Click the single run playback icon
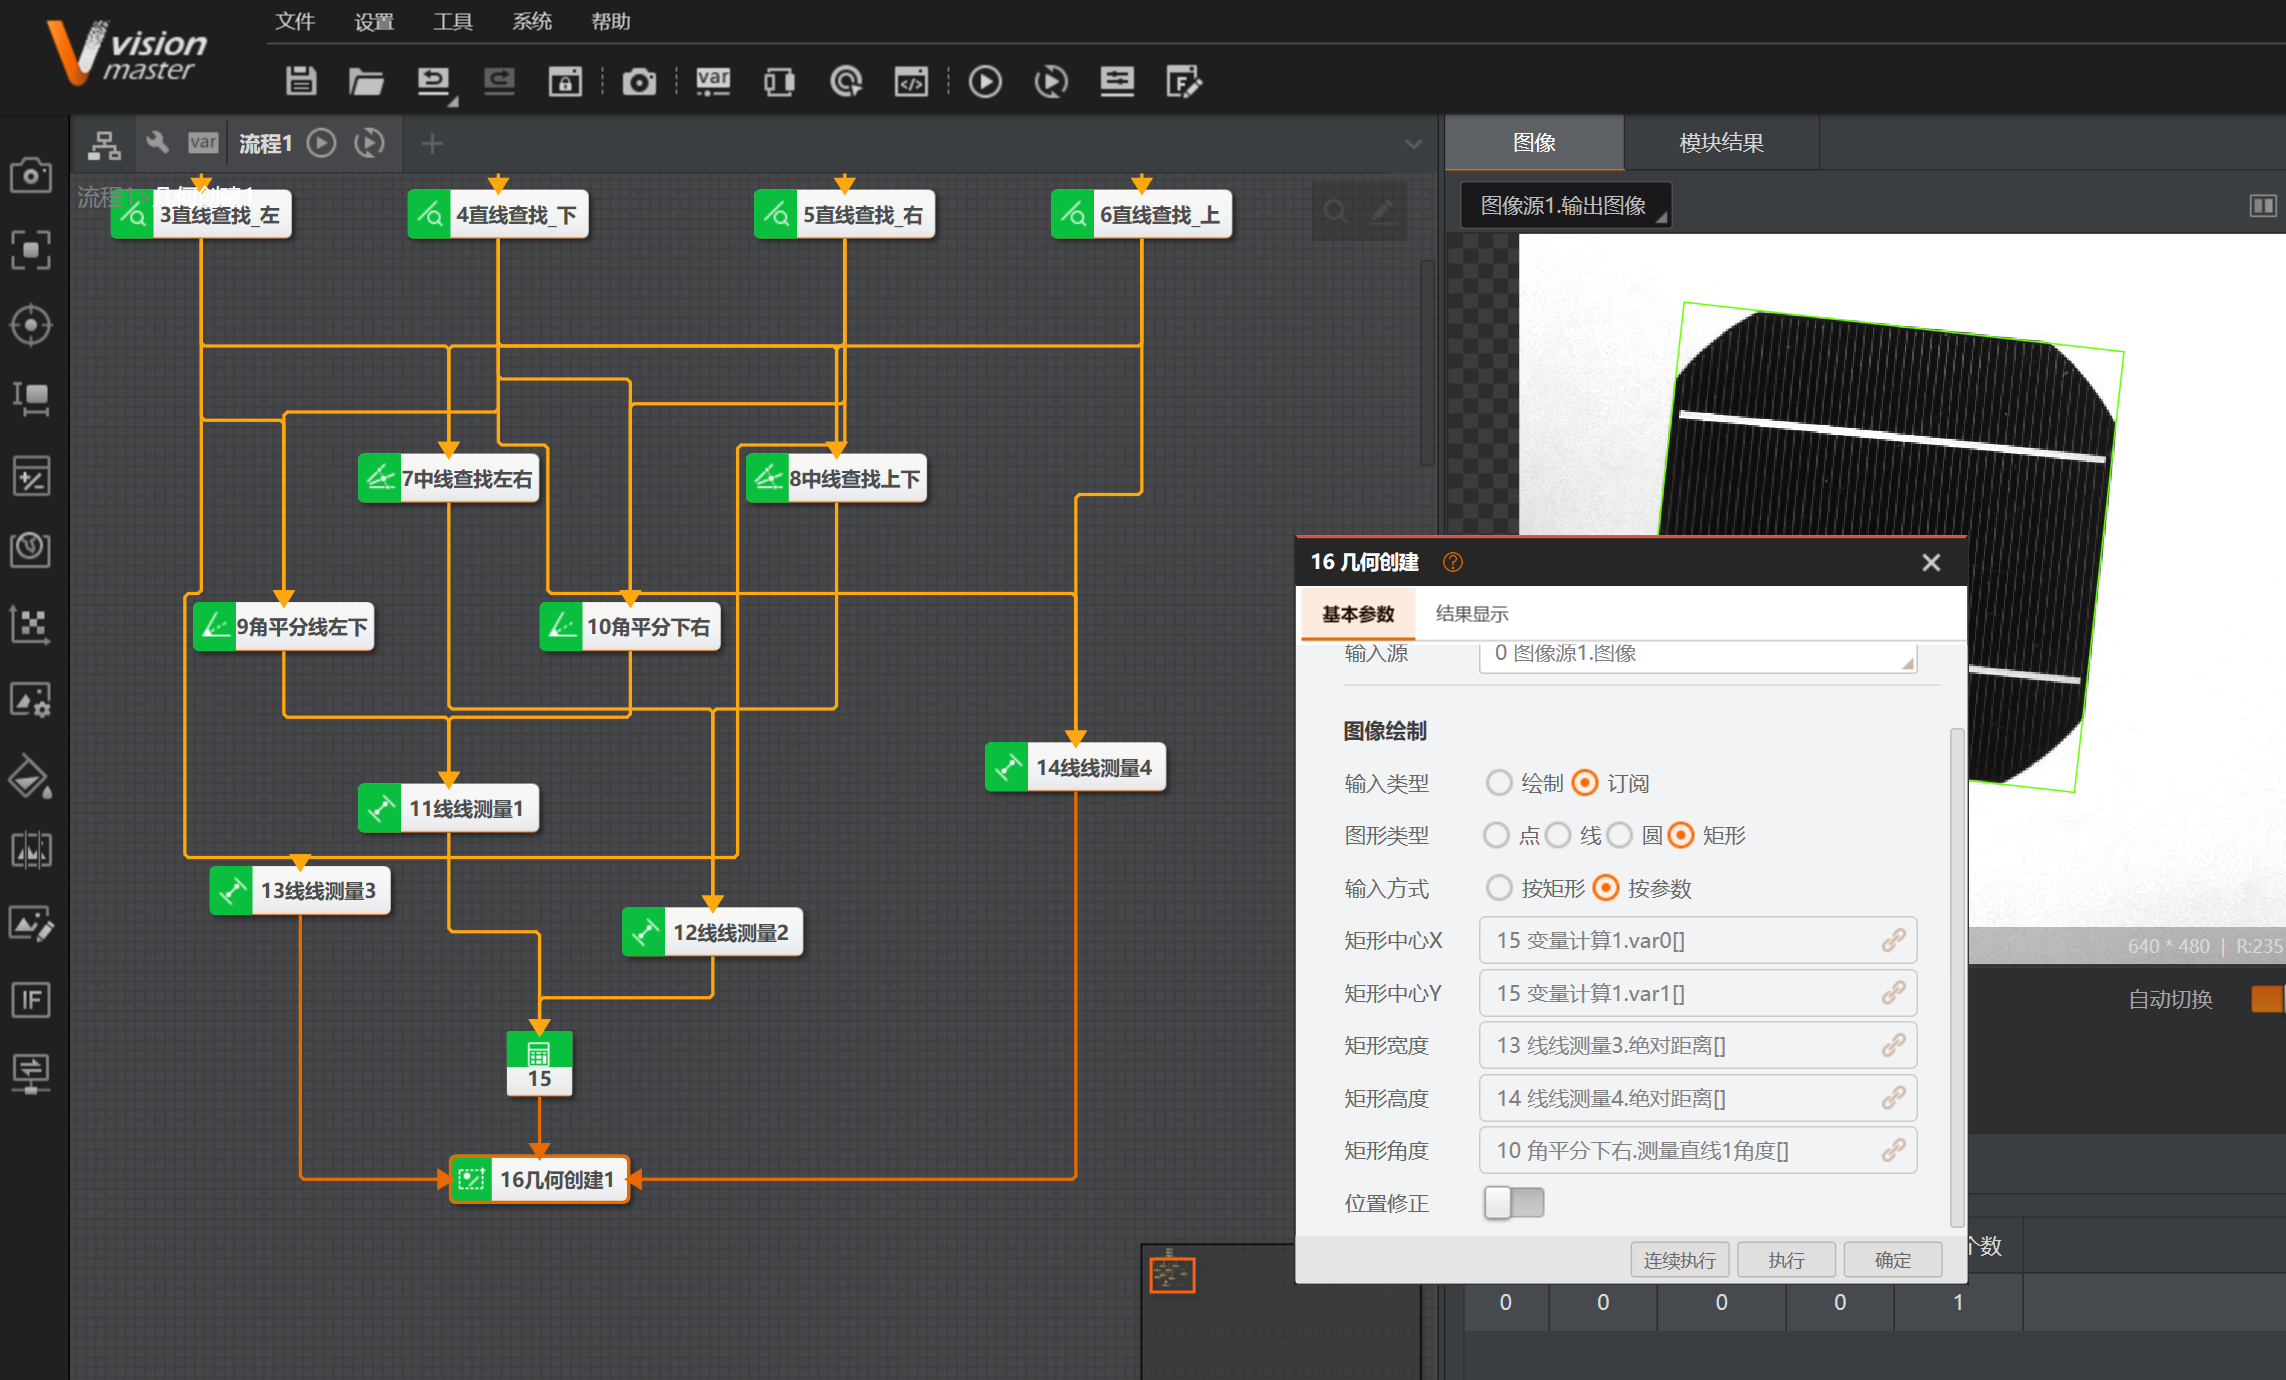This screenshot has height=1380, width=2286. coord(985,82)
